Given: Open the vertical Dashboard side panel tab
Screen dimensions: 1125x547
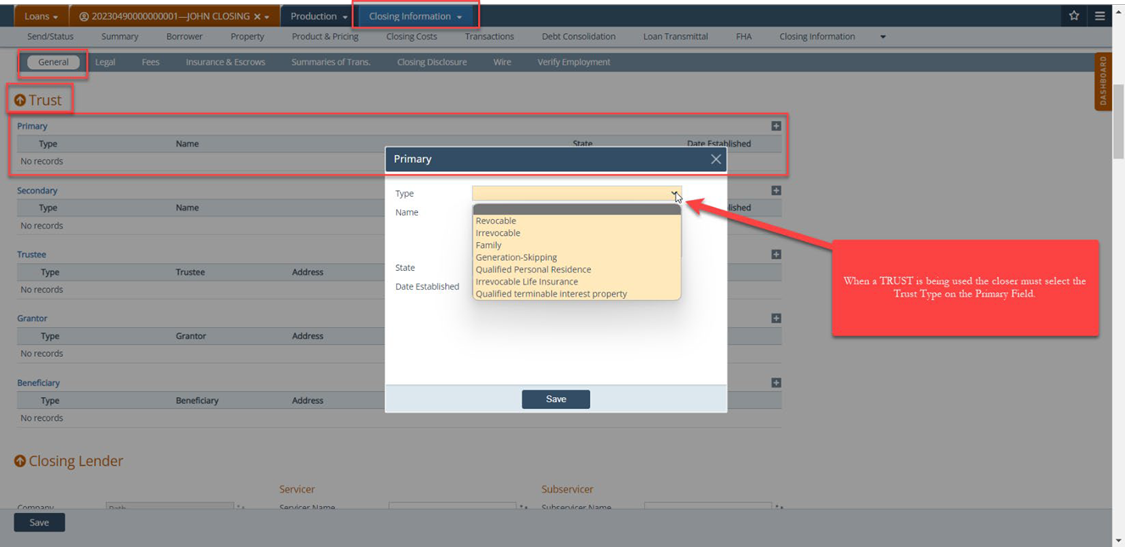Looking at the screenshot, I should [x=1103, y=82].
